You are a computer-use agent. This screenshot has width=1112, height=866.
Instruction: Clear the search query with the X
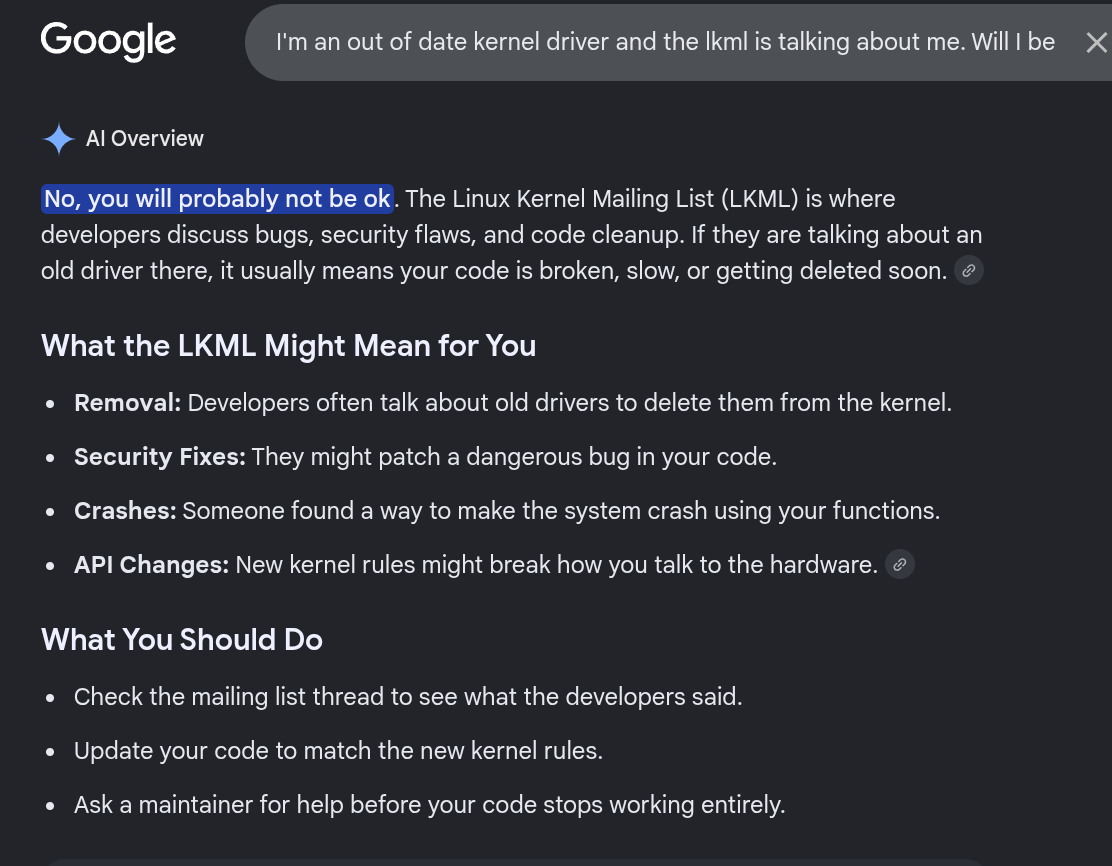click(x=1096, y=43)
